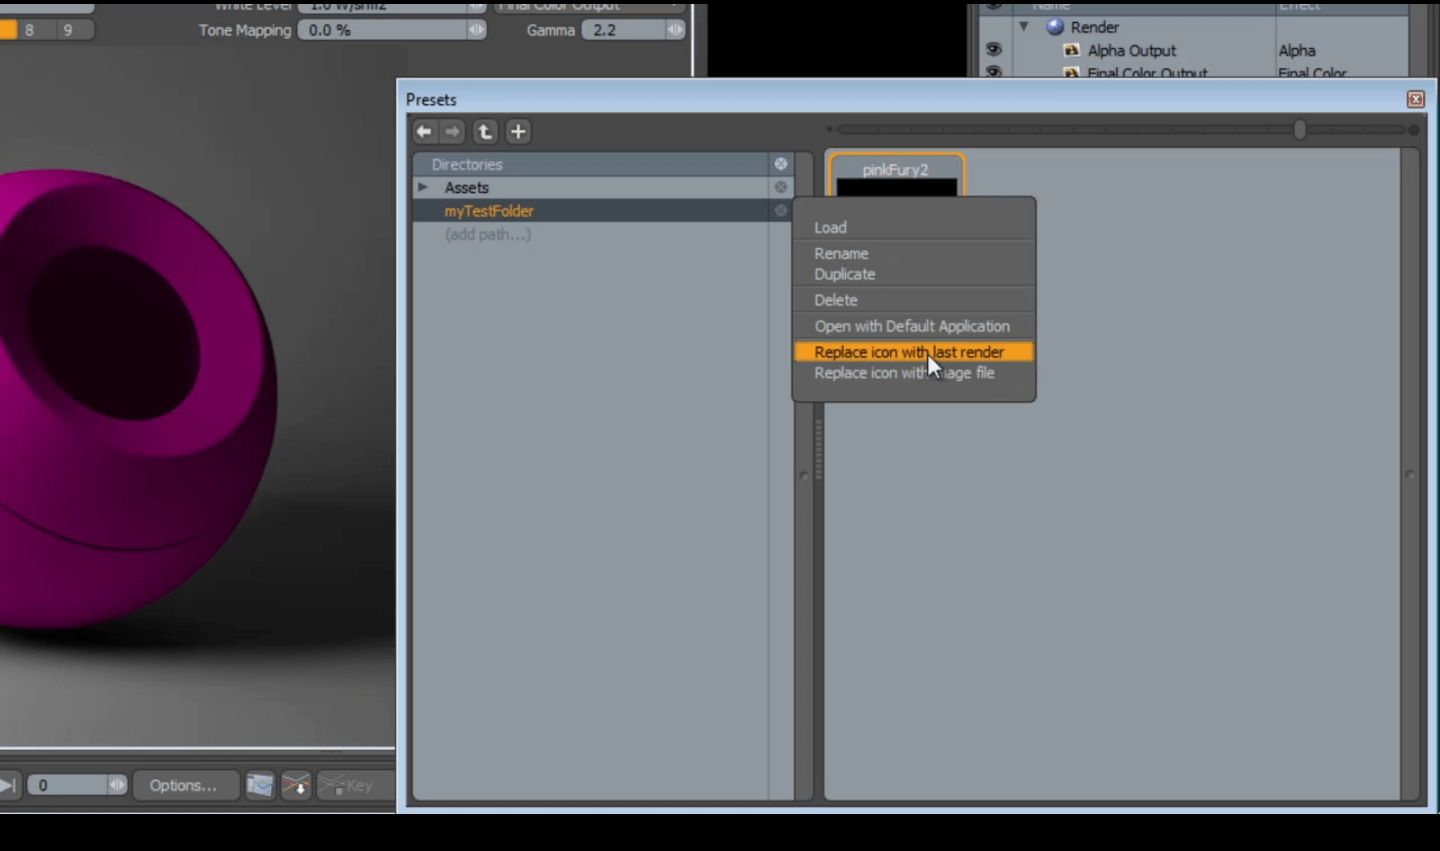Open the Options... button

pos(184,785)
